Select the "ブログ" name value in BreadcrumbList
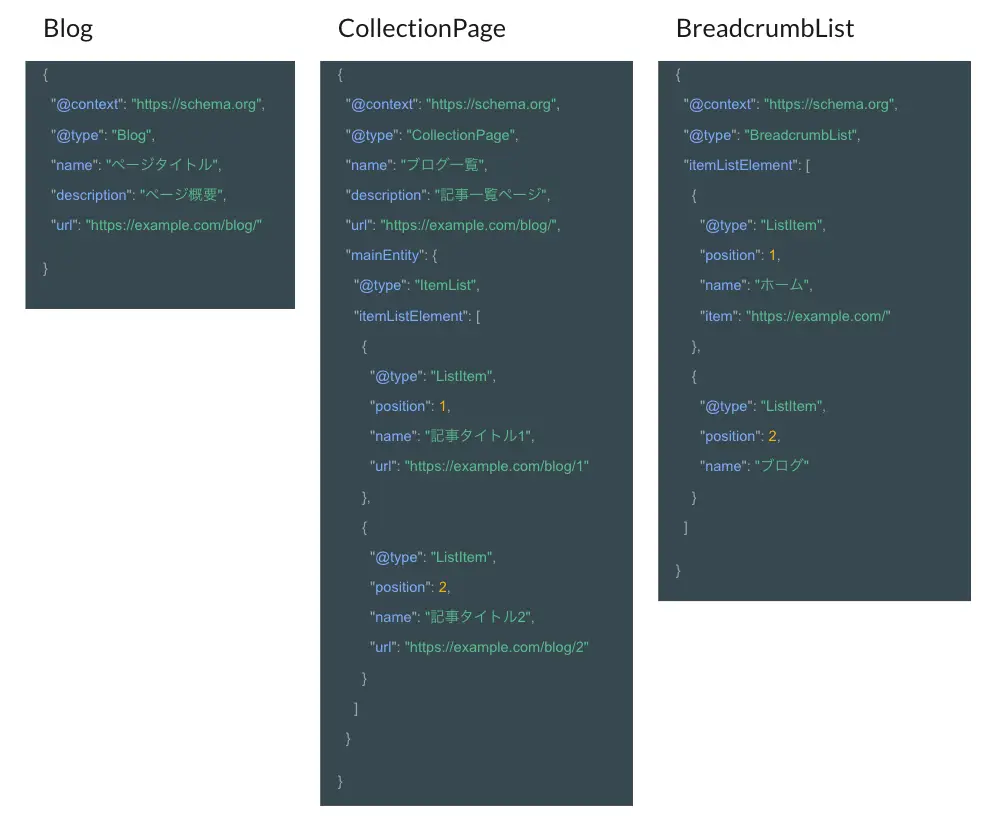The width and height of the screenshot is (996, 826). pos(781,466)
